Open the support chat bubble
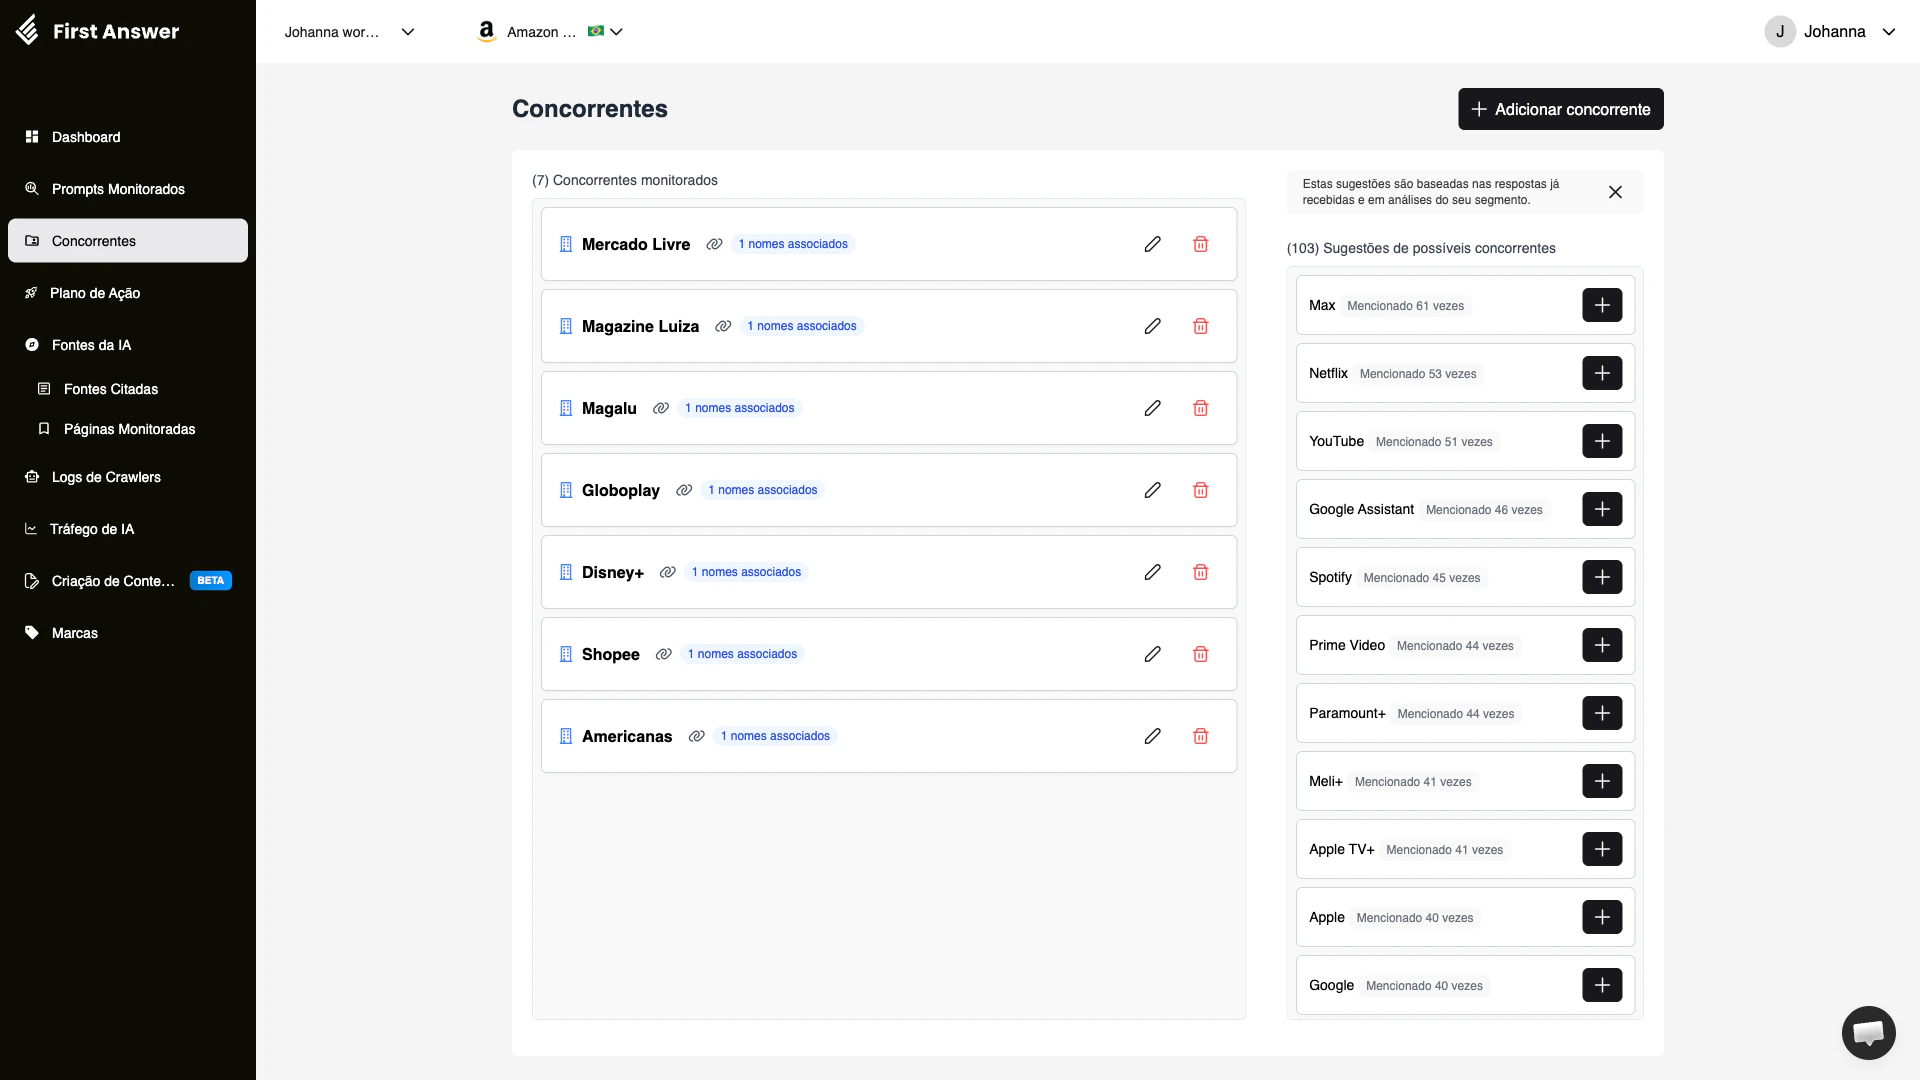Image resolution: width=1920 pixels, height=1080 pixels. click(1867, 1032)
